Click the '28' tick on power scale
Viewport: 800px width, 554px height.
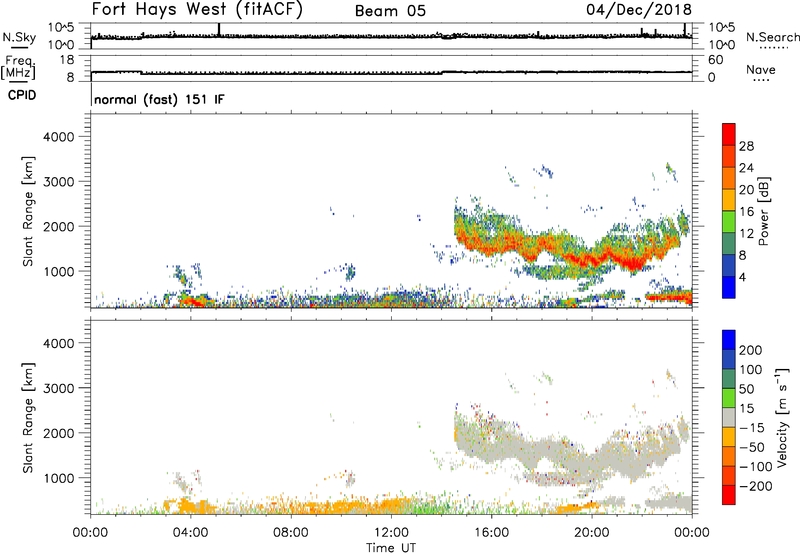[x=746, y=146]
